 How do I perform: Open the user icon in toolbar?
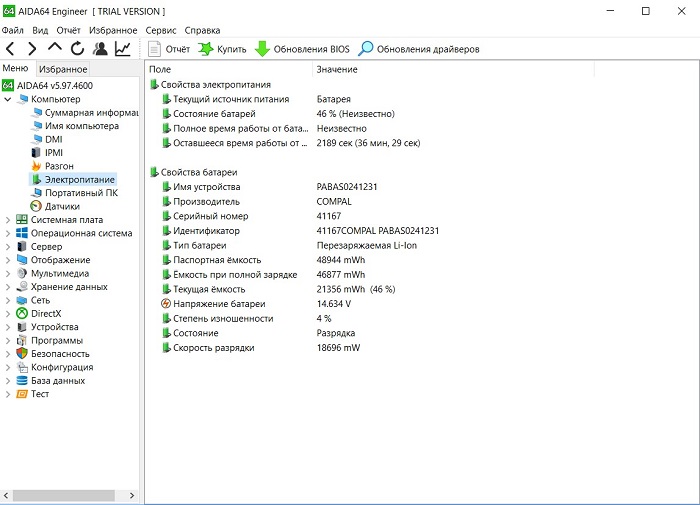click(100, 49)
